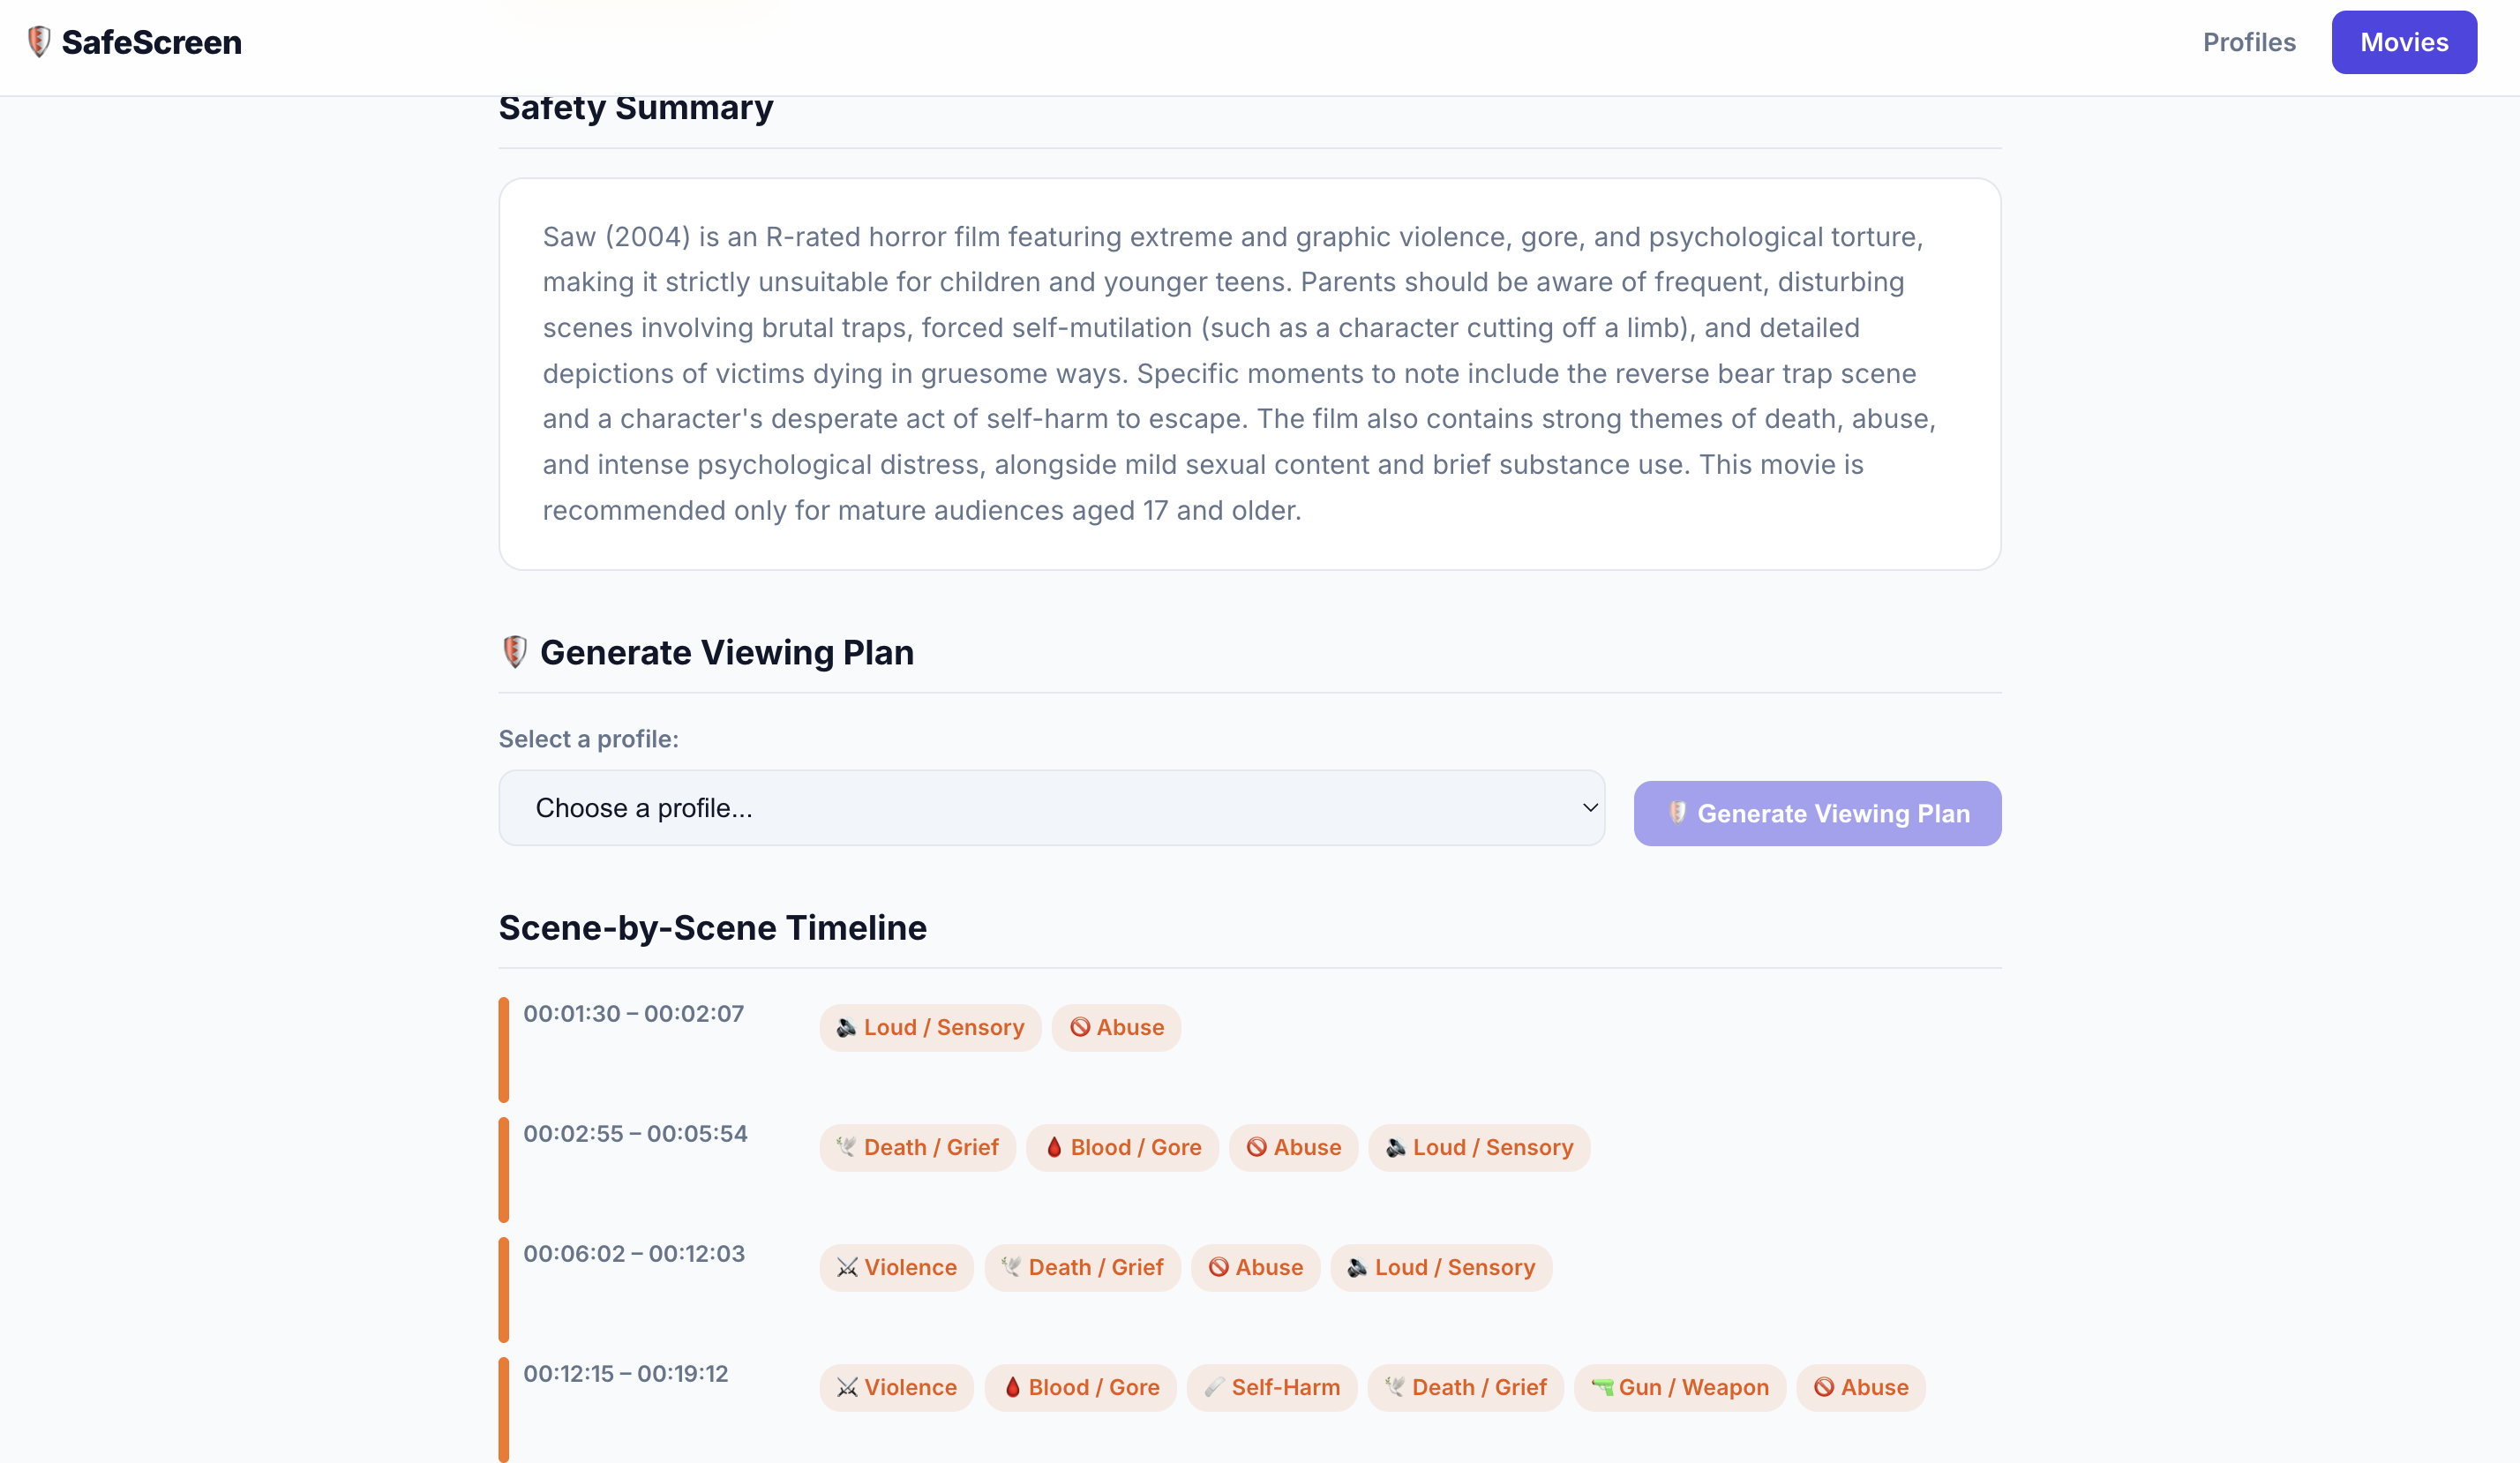The image size is (2520, 1463).
Task: Click the SafeScreen brand name link
Action: (151, 42)
